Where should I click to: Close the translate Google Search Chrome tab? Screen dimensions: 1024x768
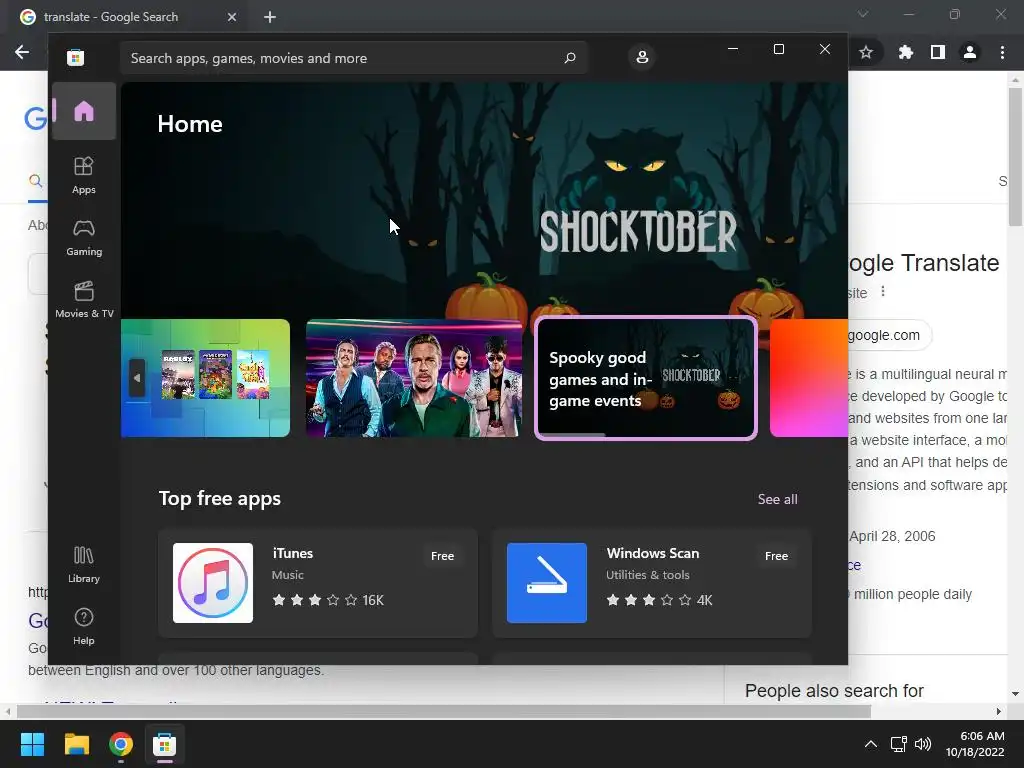[x=232, y=17]
